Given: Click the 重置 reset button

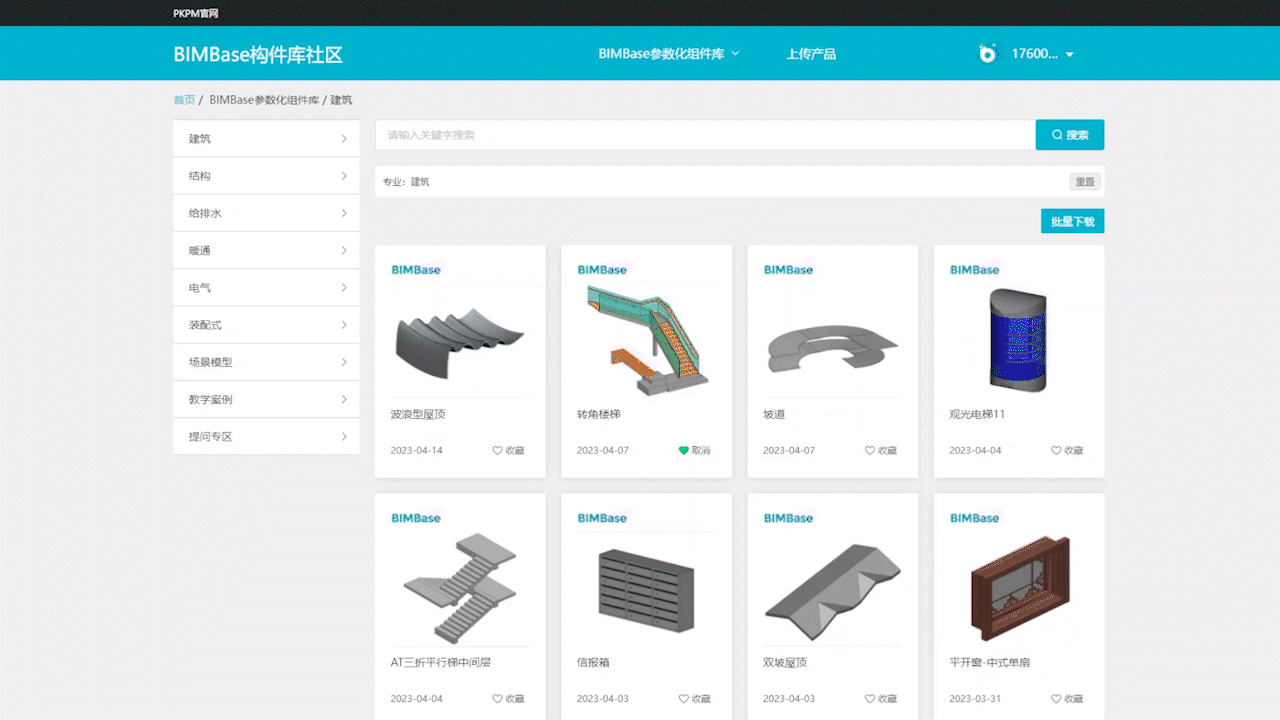Looking at the screenshot, I should 1085,182.
